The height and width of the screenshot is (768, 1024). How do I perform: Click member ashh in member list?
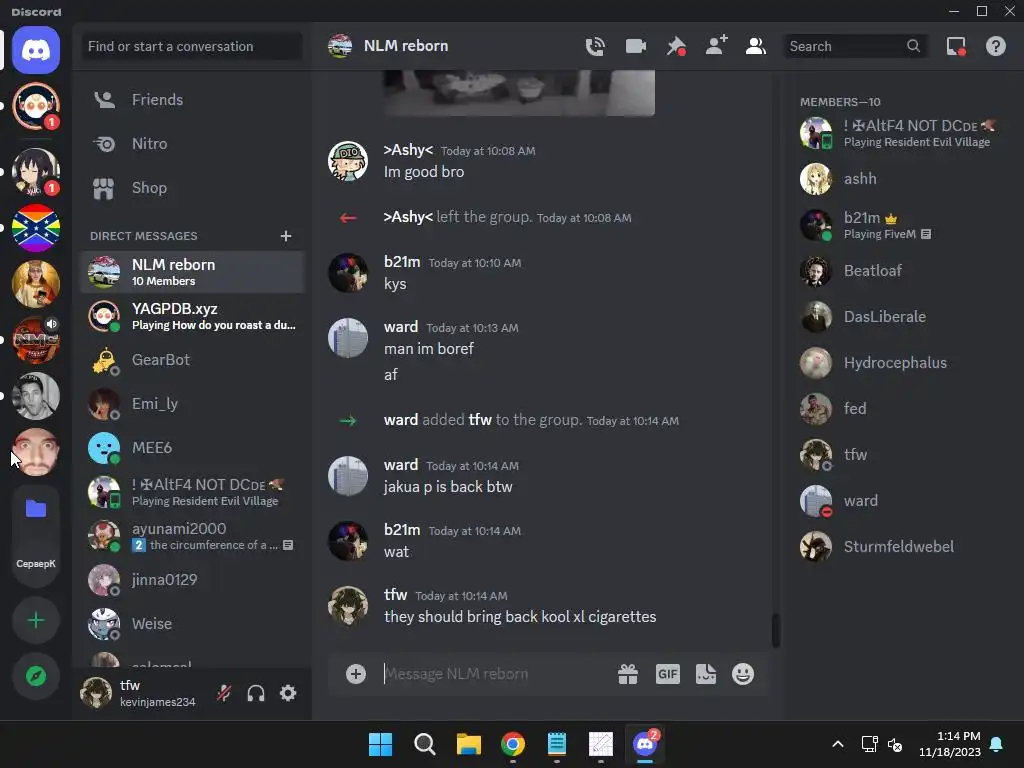click(x=904, y=179)
